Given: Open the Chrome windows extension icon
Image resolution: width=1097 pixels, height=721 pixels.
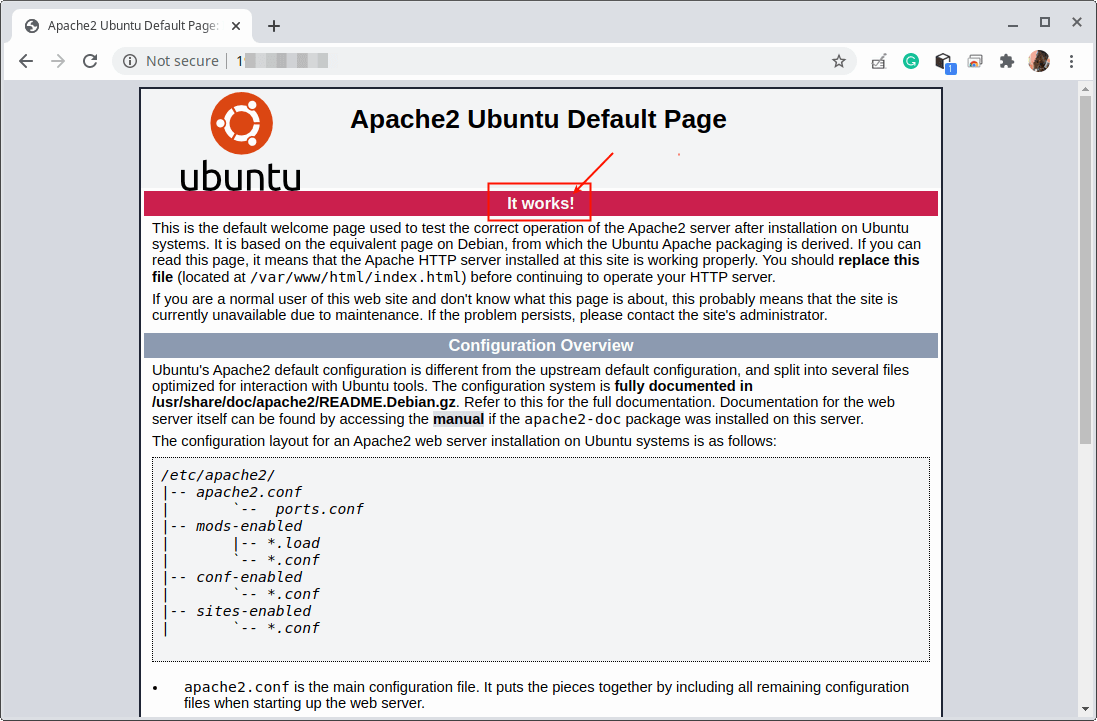Looking at the screenshot, I should 975,61.
